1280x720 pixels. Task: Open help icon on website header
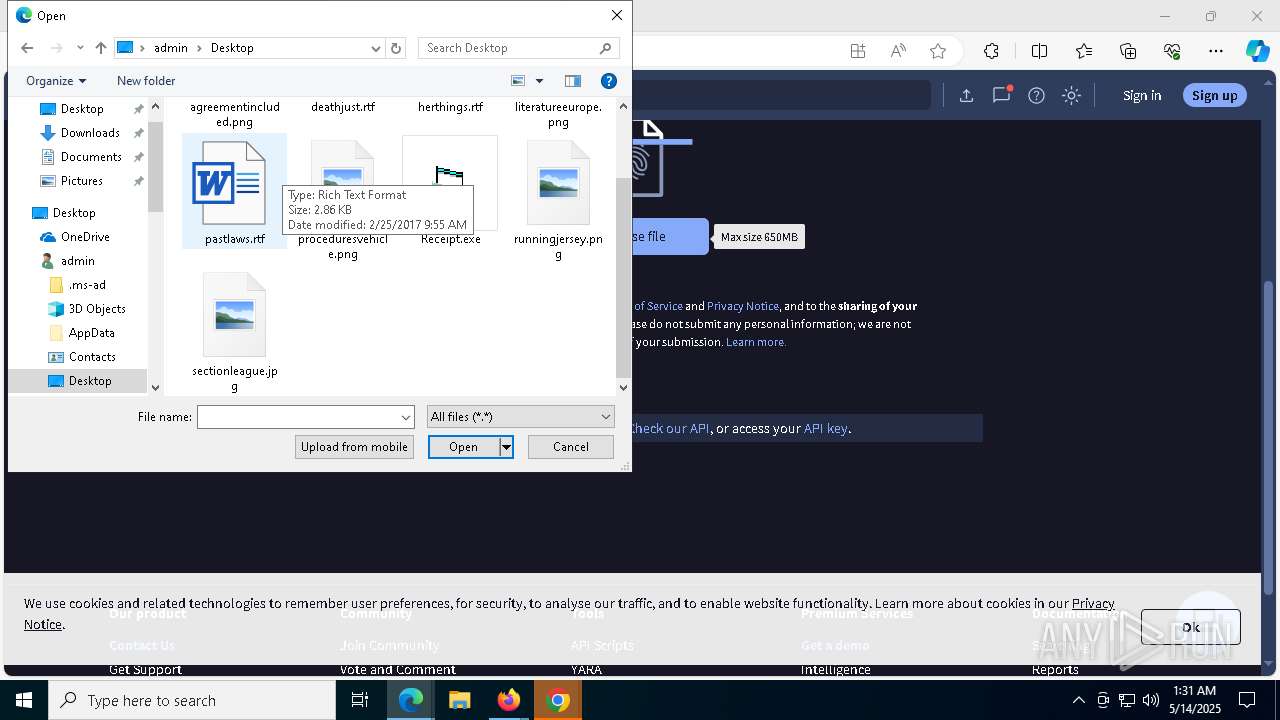1036,95
